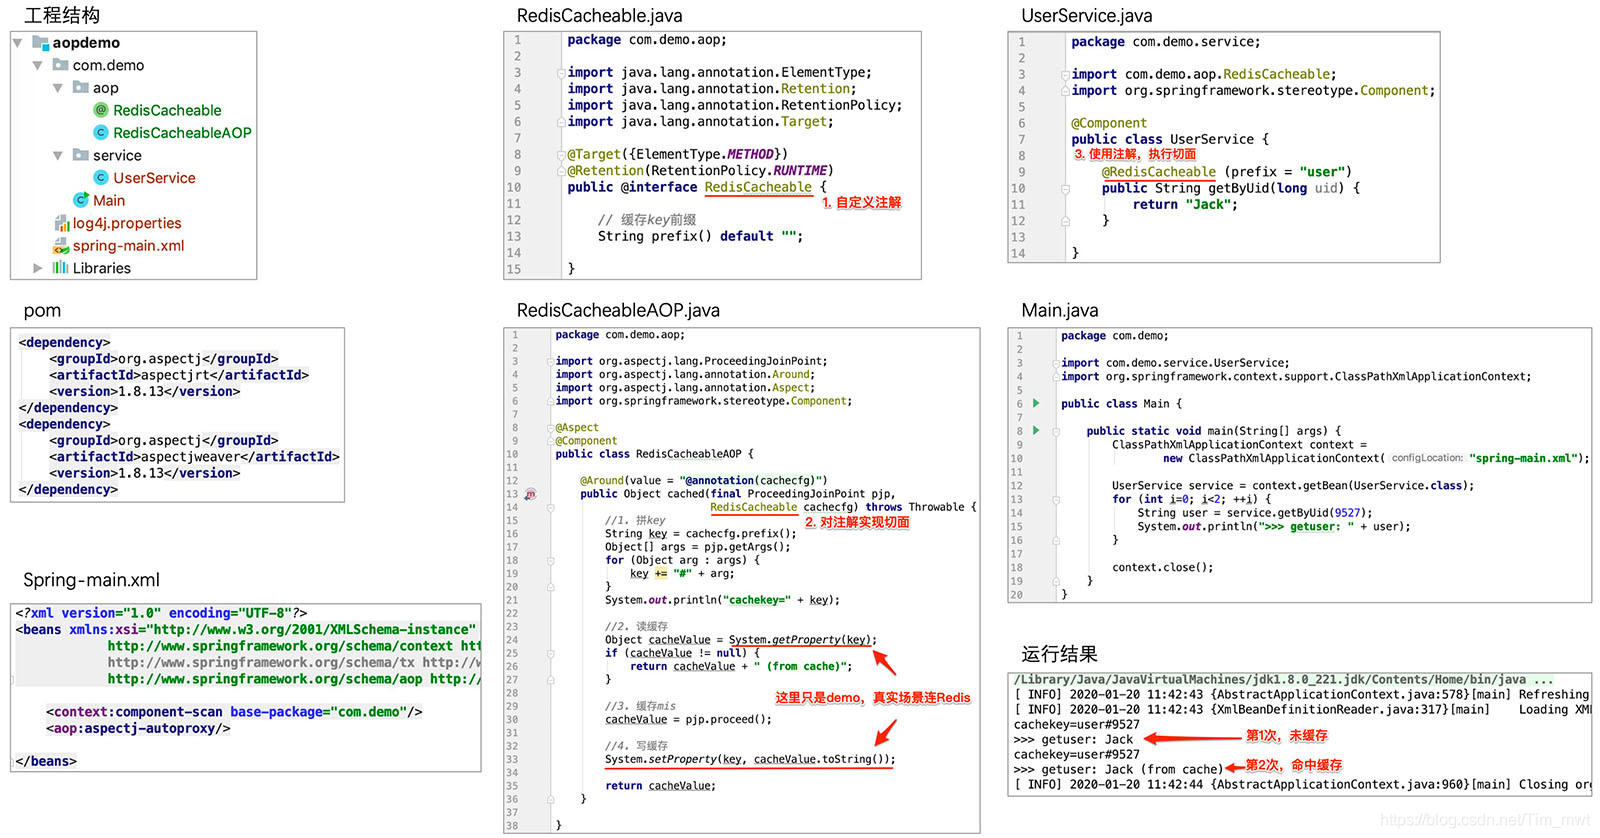Screen dimensions: 1600x838
Task: Click the "getuser: Jack (from cache)" output line
Action: pyautogui.click(x=1118, y=770)
